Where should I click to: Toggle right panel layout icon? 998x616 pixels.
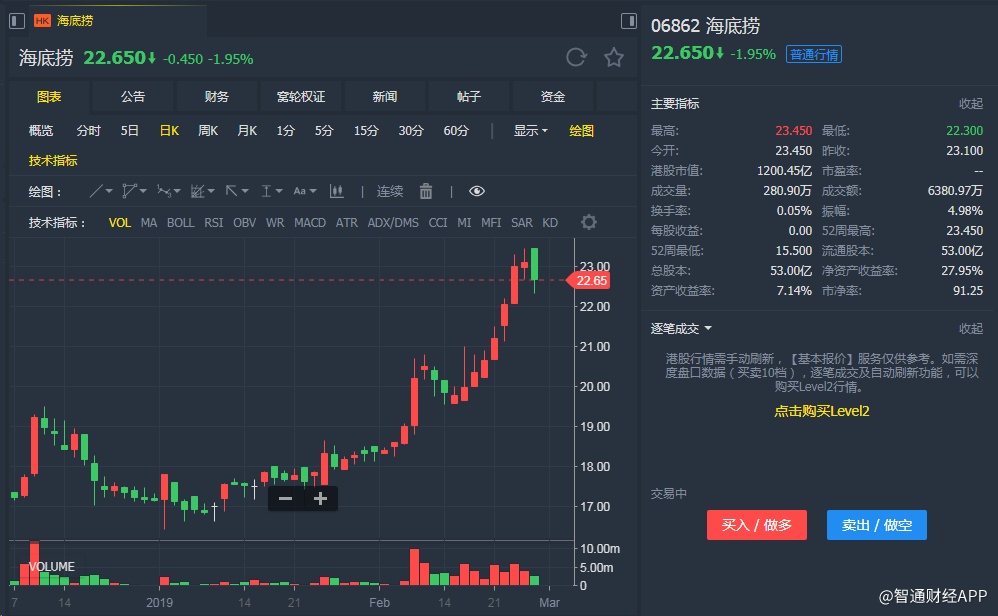coord(629,21)
